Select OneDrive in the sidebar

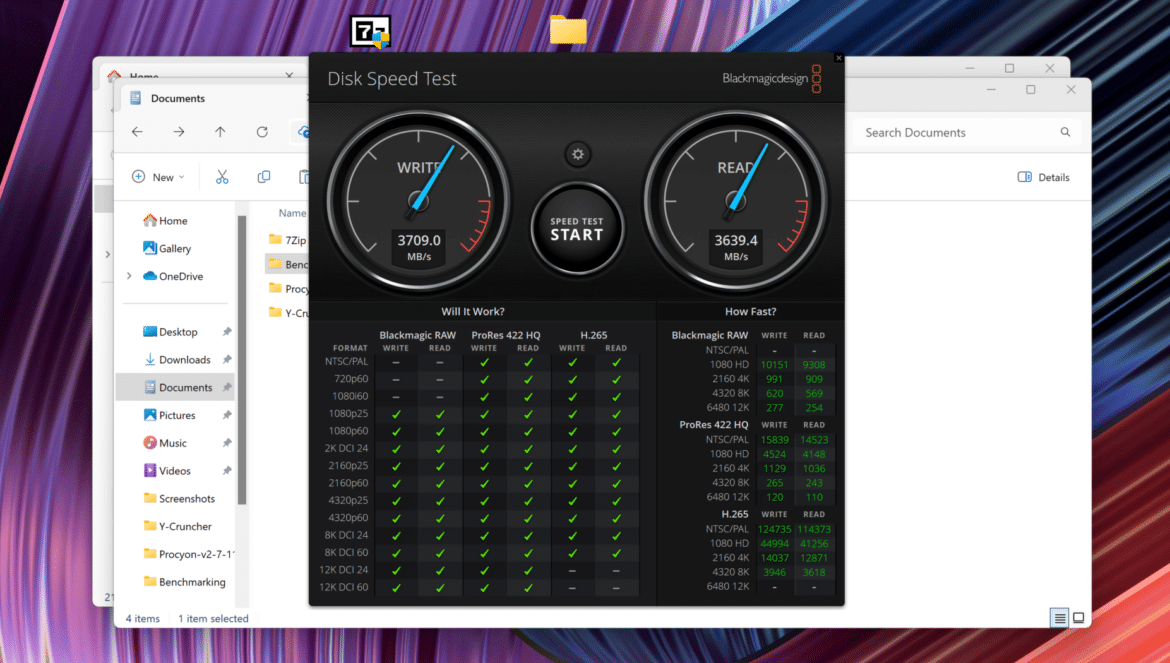point(172,276)
